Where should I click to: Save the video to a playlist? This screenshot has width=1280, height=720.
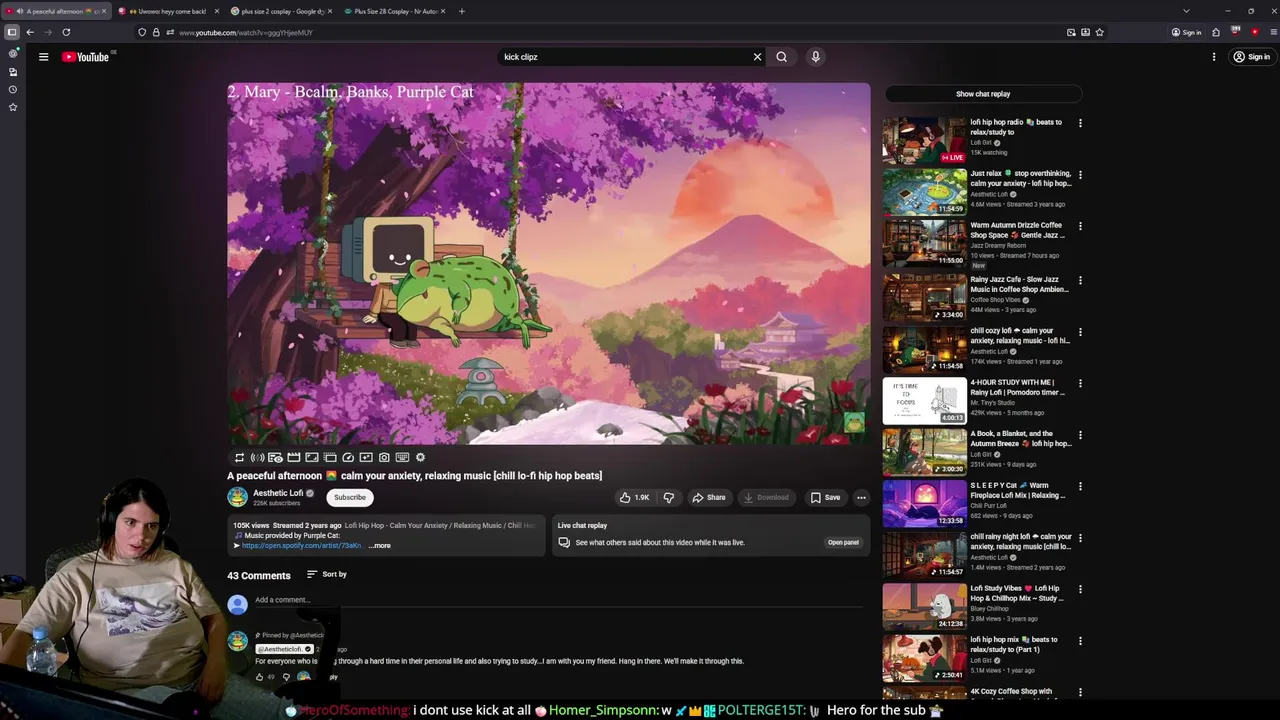point(825,497)
